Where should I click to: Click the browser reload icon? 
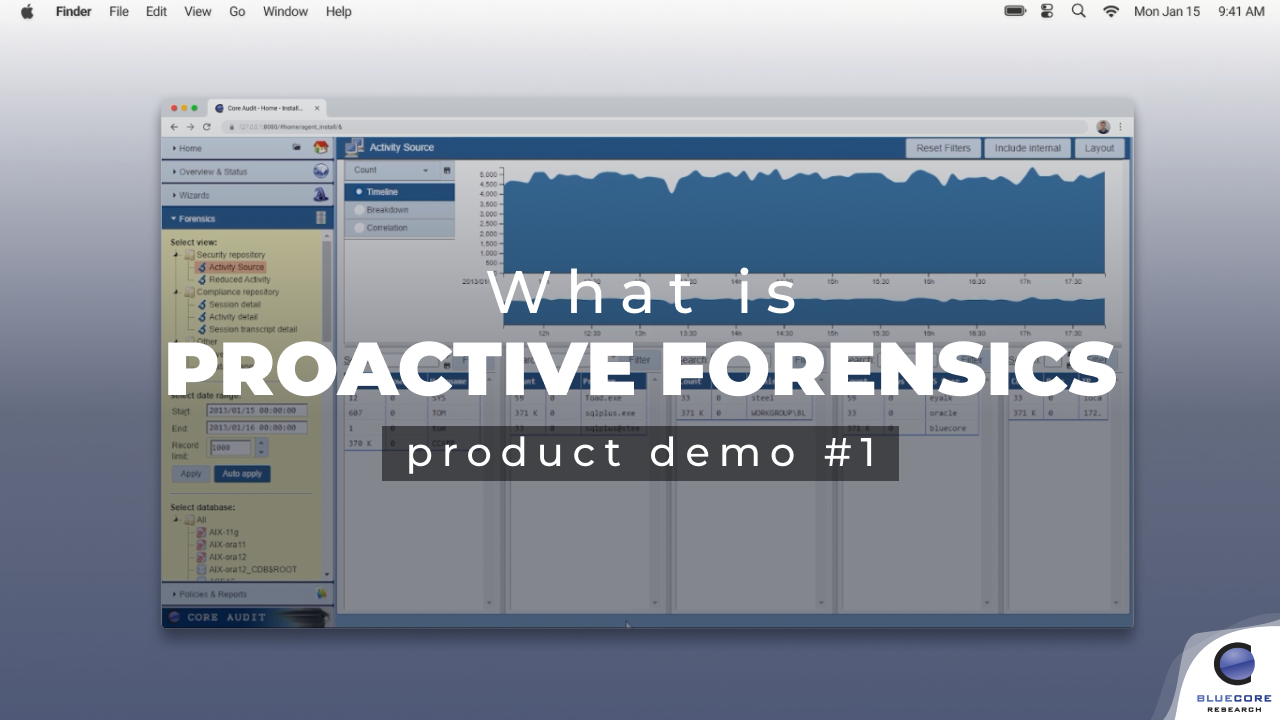[x=207, y=127]
